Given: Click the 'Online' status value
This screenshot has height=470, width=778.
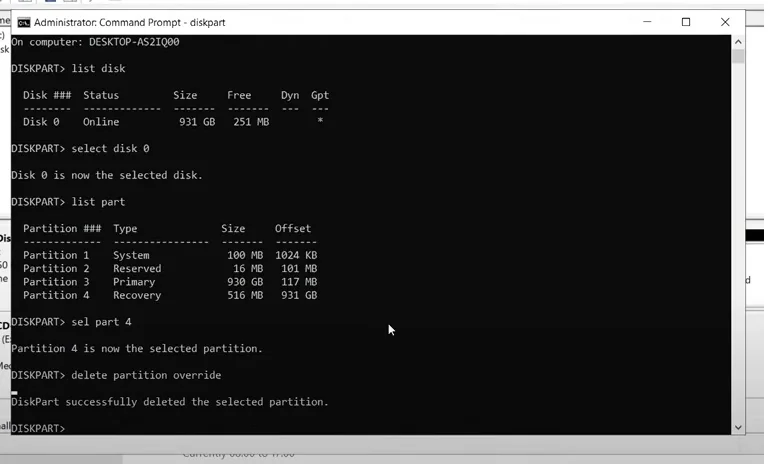Looking at the screenshot, I should click(101, 122).
